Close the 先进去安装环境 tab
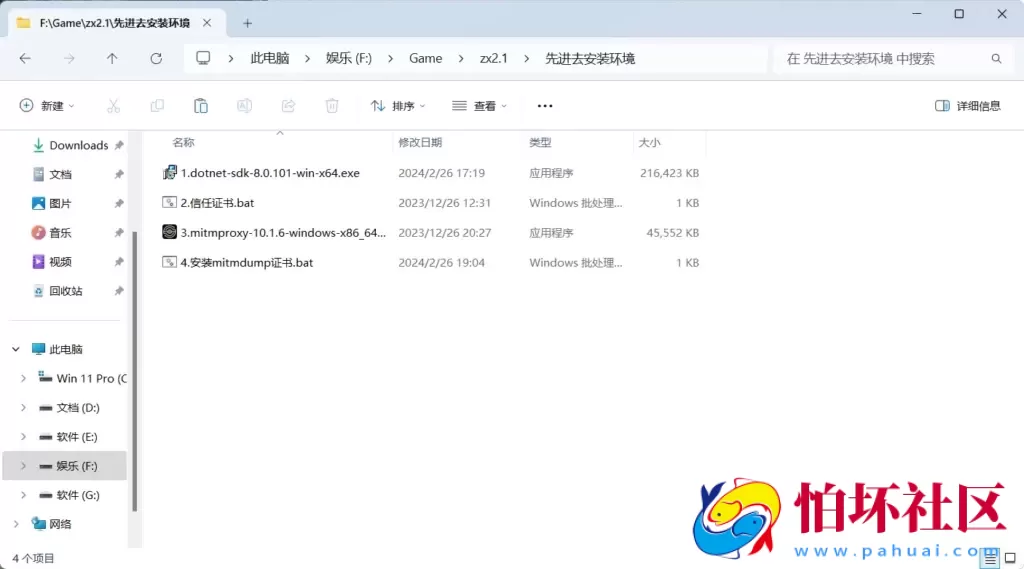1024x569 pixels. coord(206,23)
